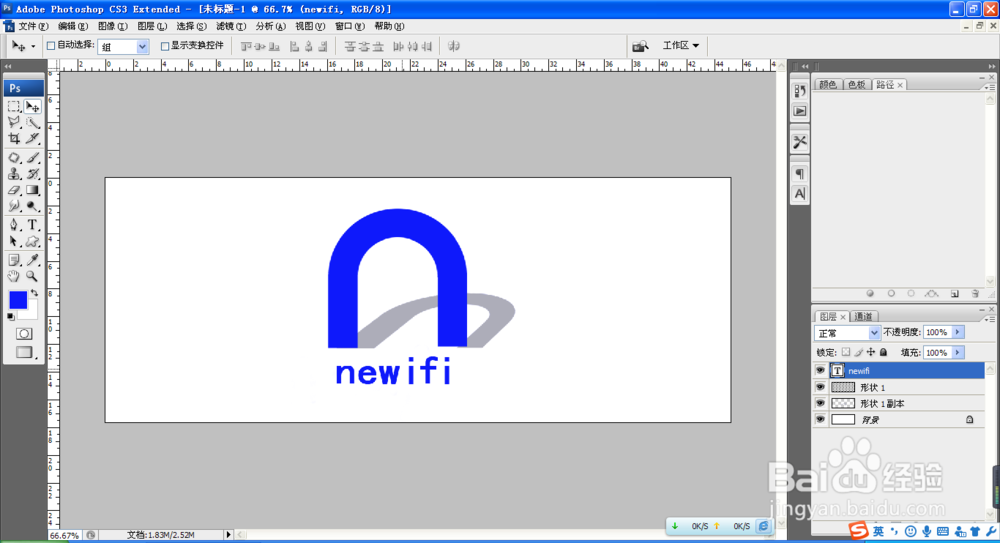Viewport: 1000px width, 543px height.
Task: Select the Horizontal Type tool
Action: pyautogui.click(x=33, y=225)
